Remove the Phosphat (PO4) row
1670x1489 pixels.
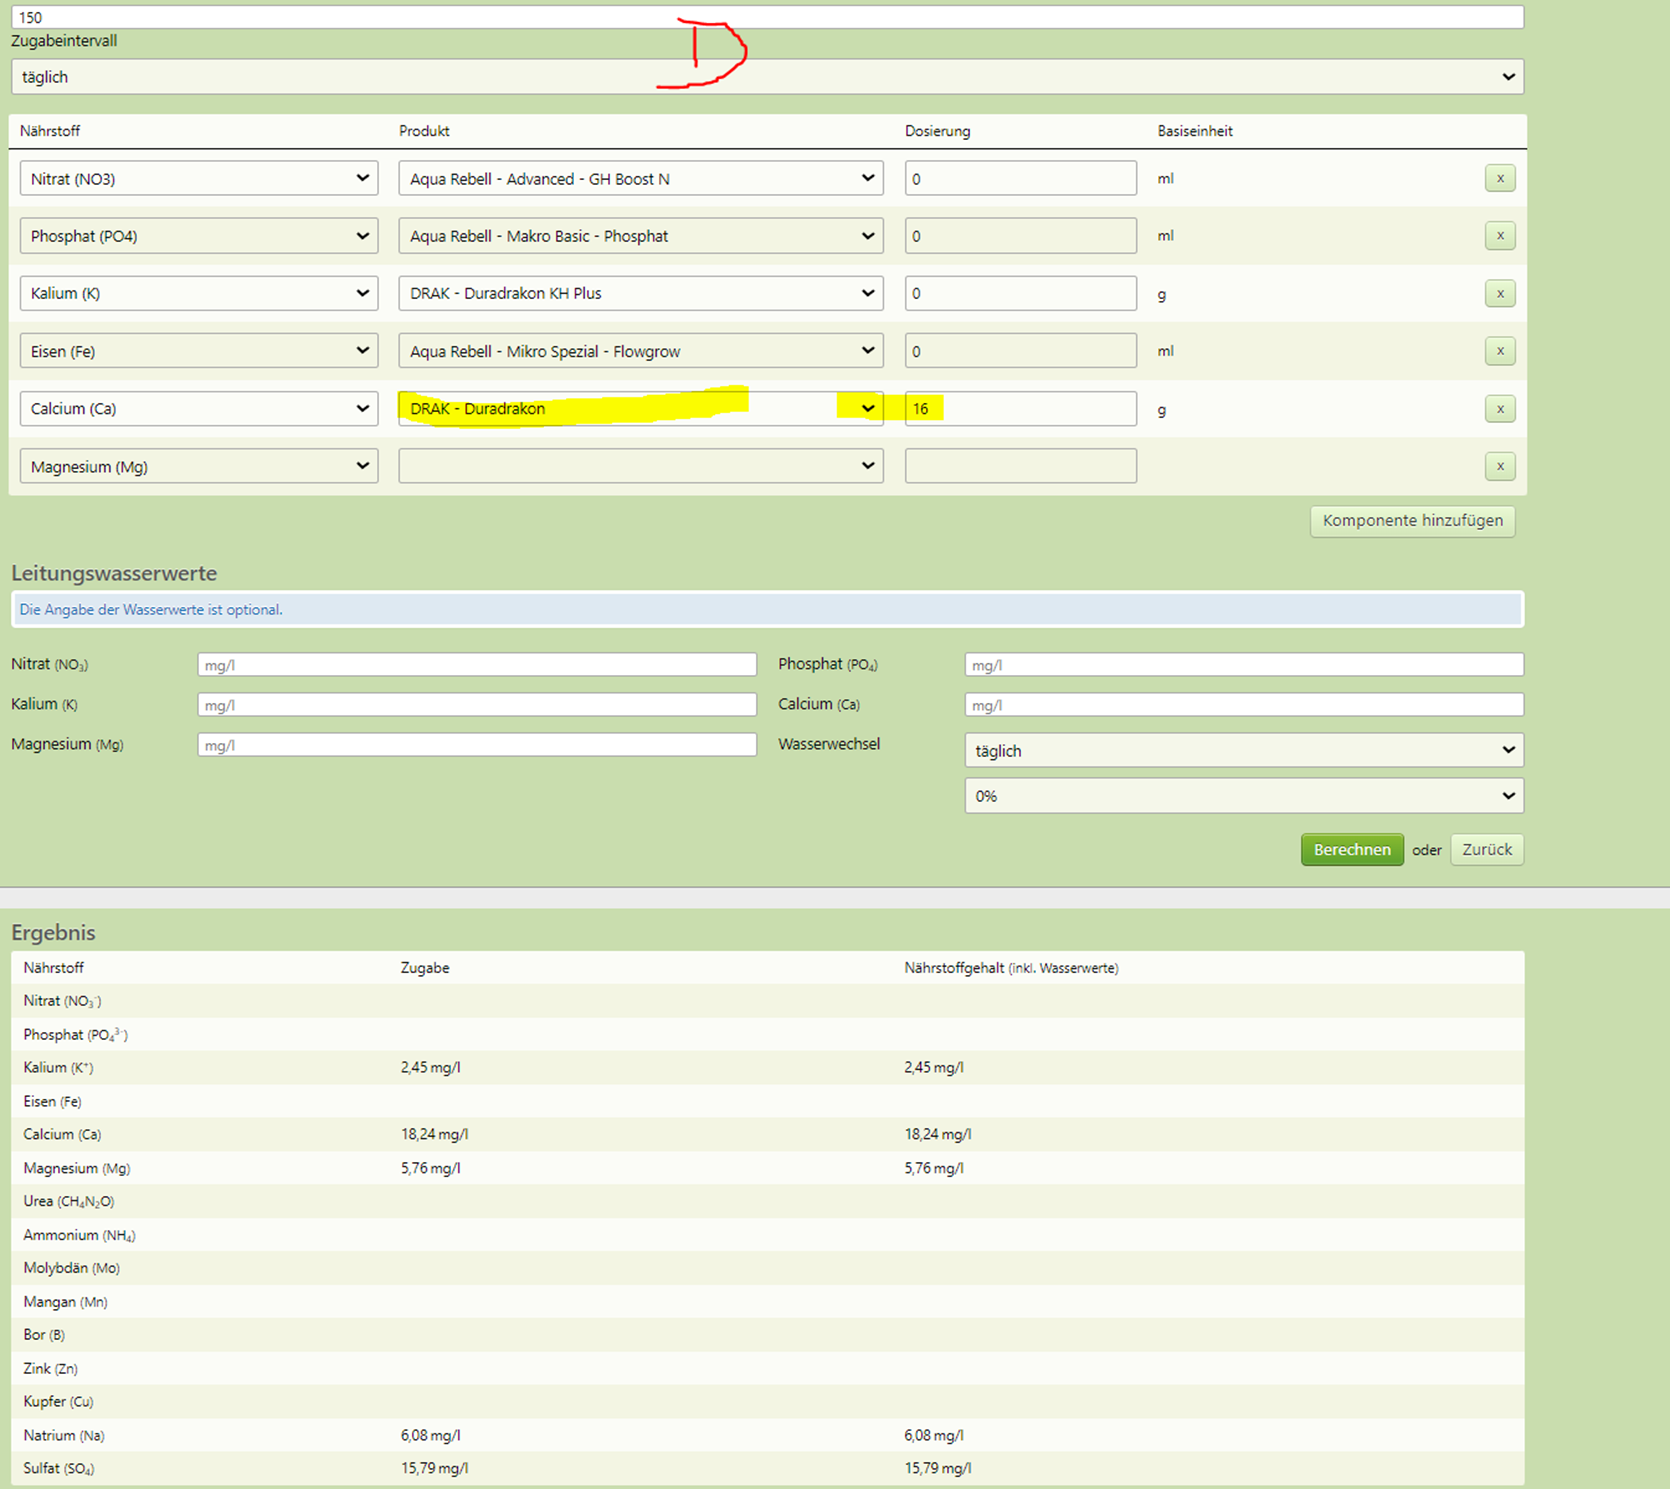(x=1500, y=236)
